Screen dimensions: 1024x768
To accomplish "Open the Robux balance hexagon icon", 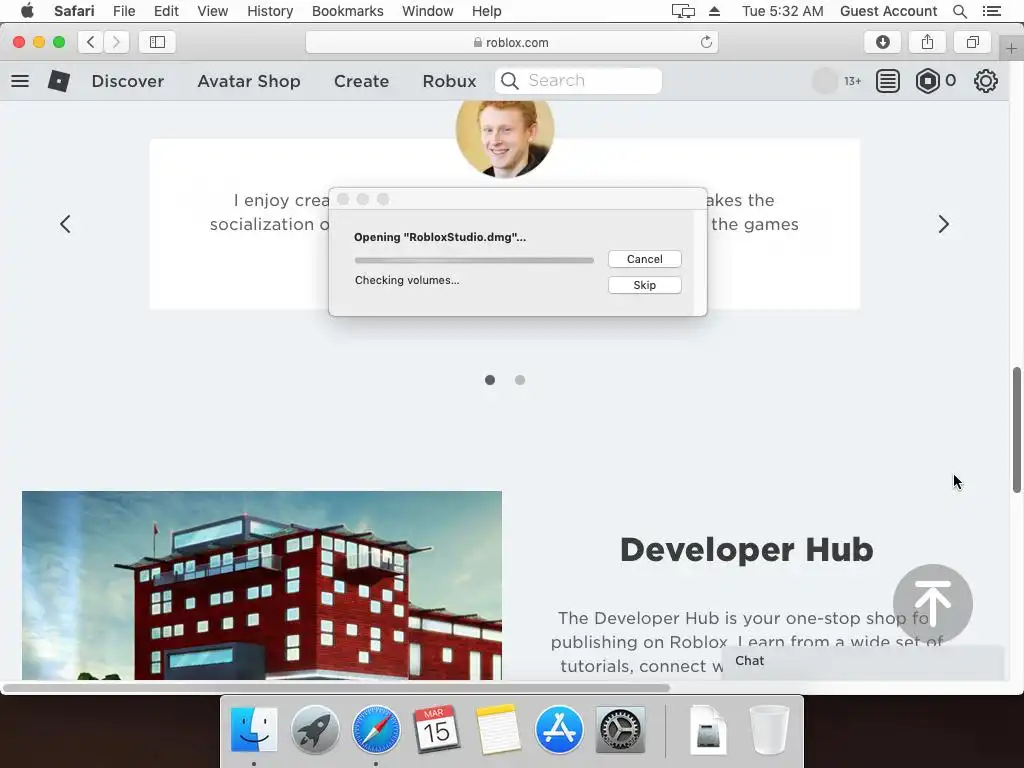I will click(927, 81).
